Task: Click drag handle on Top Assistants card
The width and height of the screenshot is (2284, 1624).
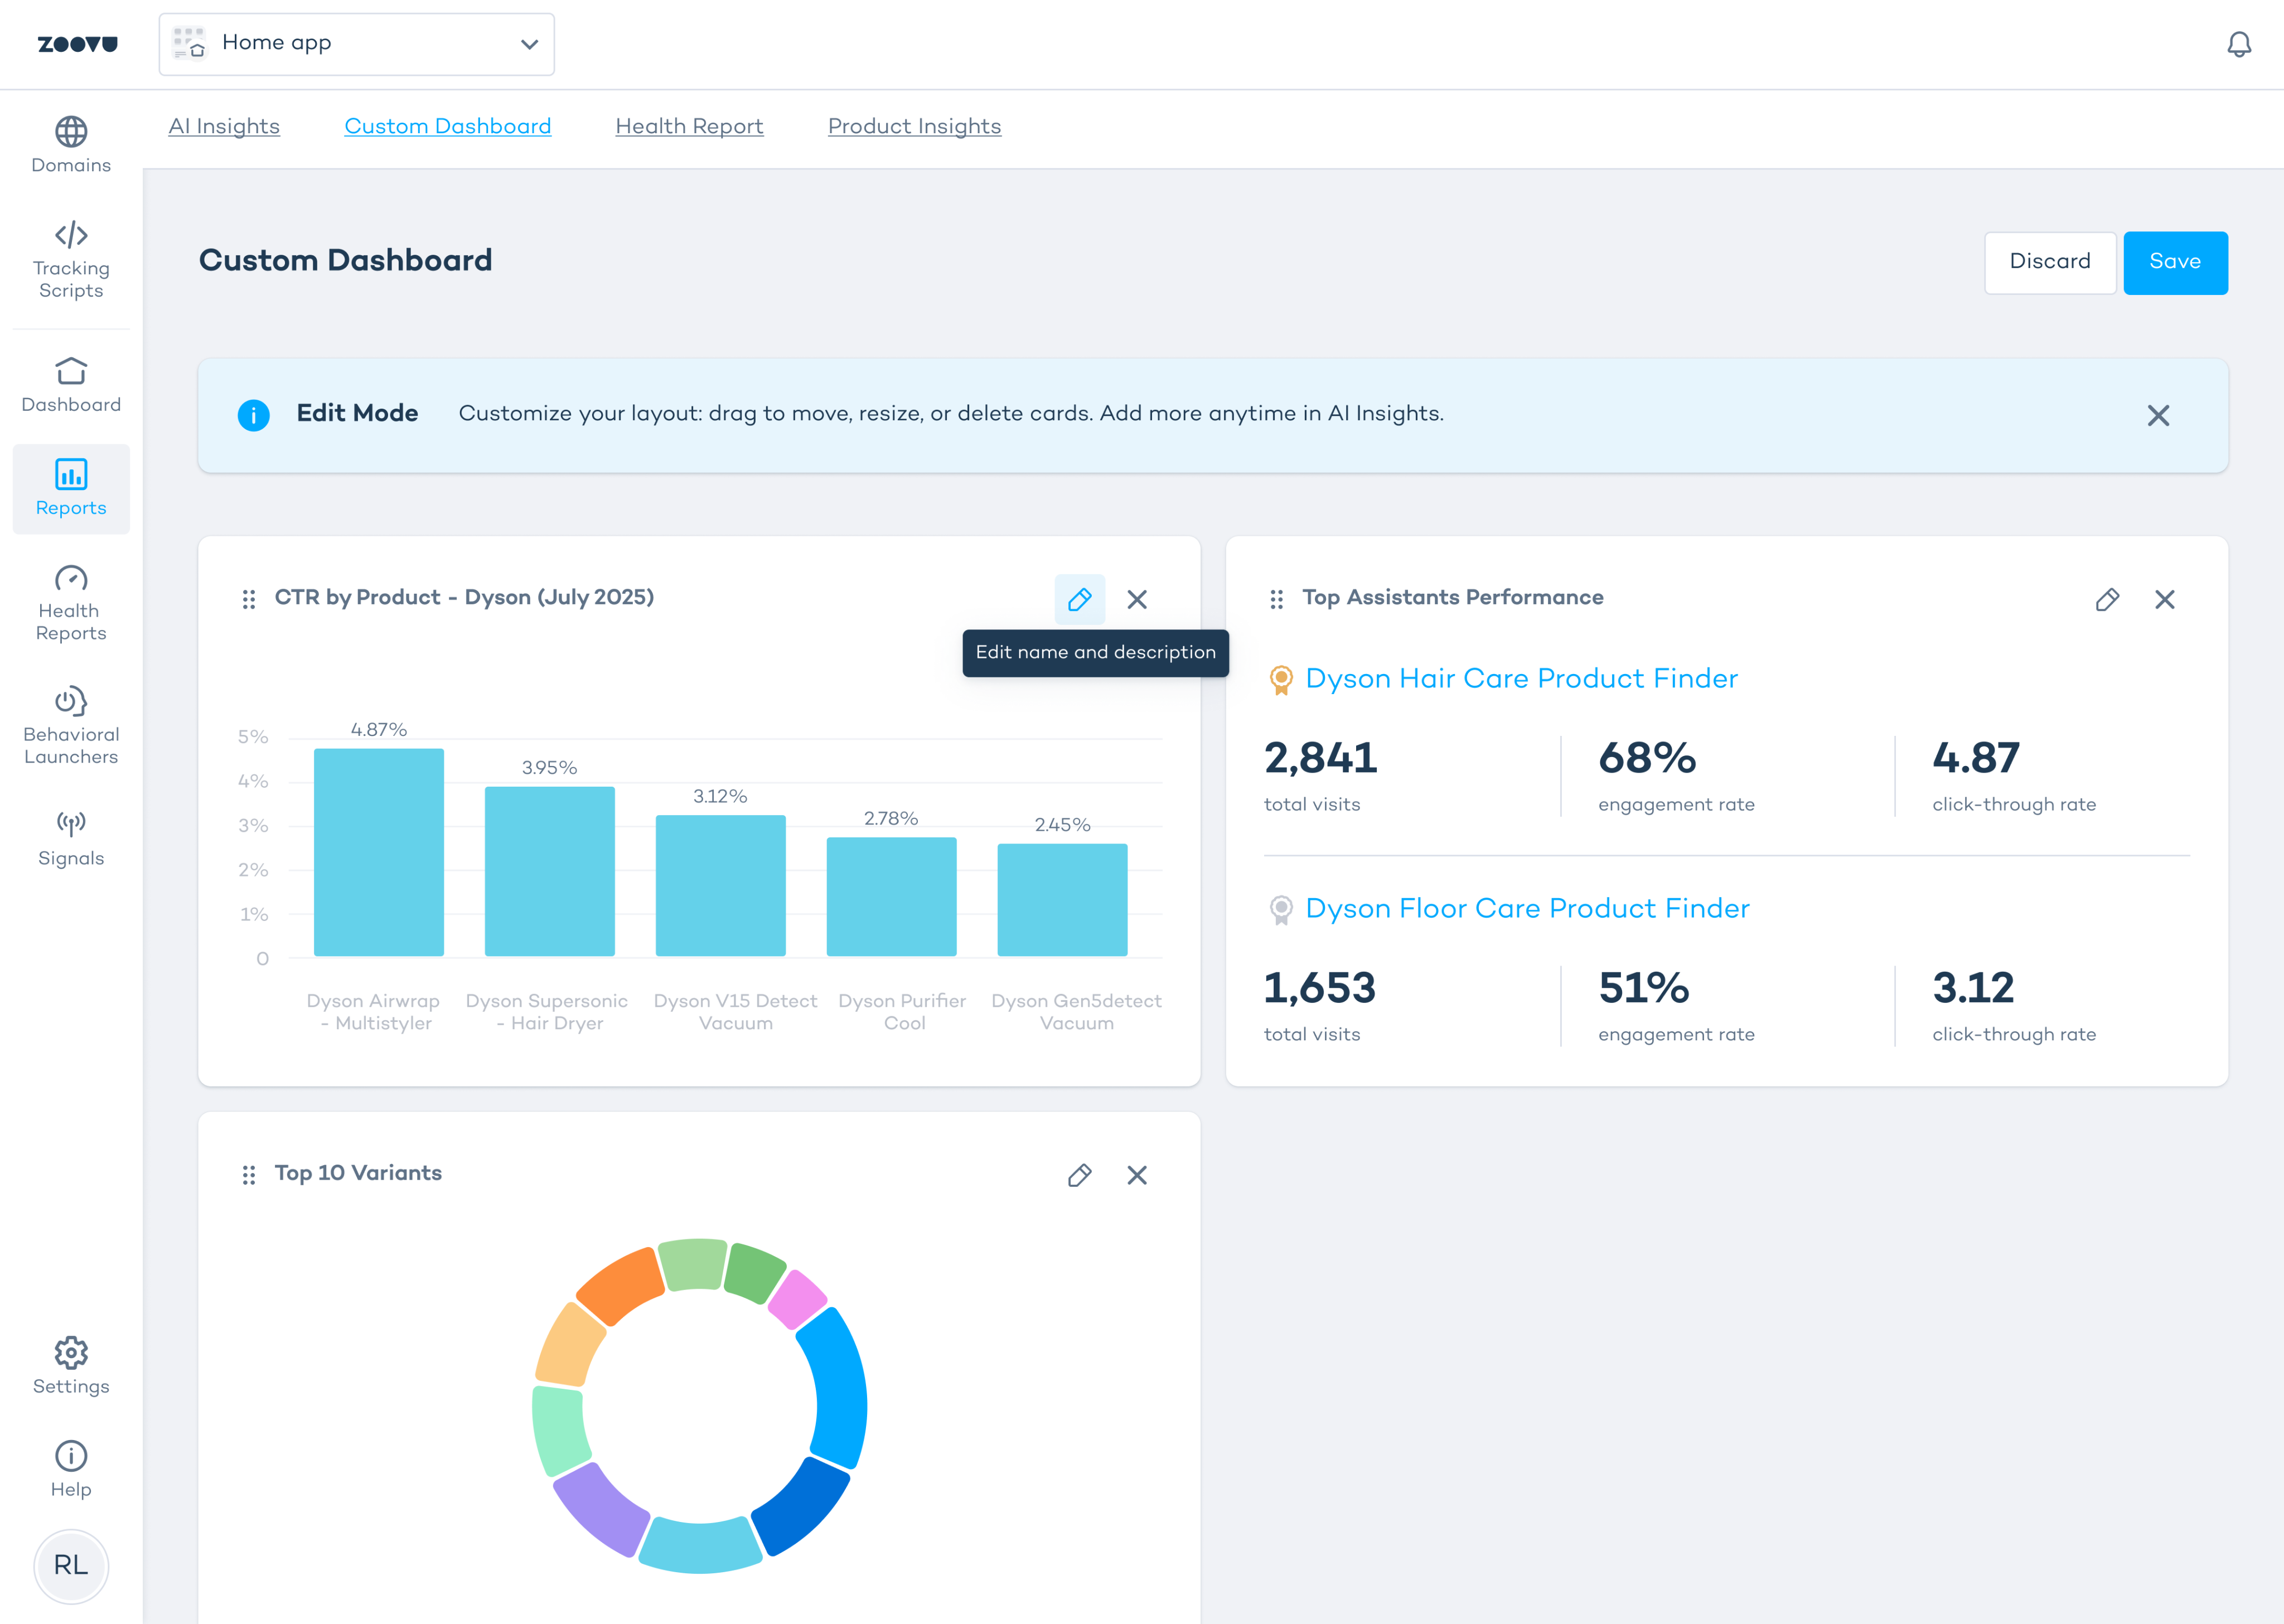Action: pos(1276,599)
